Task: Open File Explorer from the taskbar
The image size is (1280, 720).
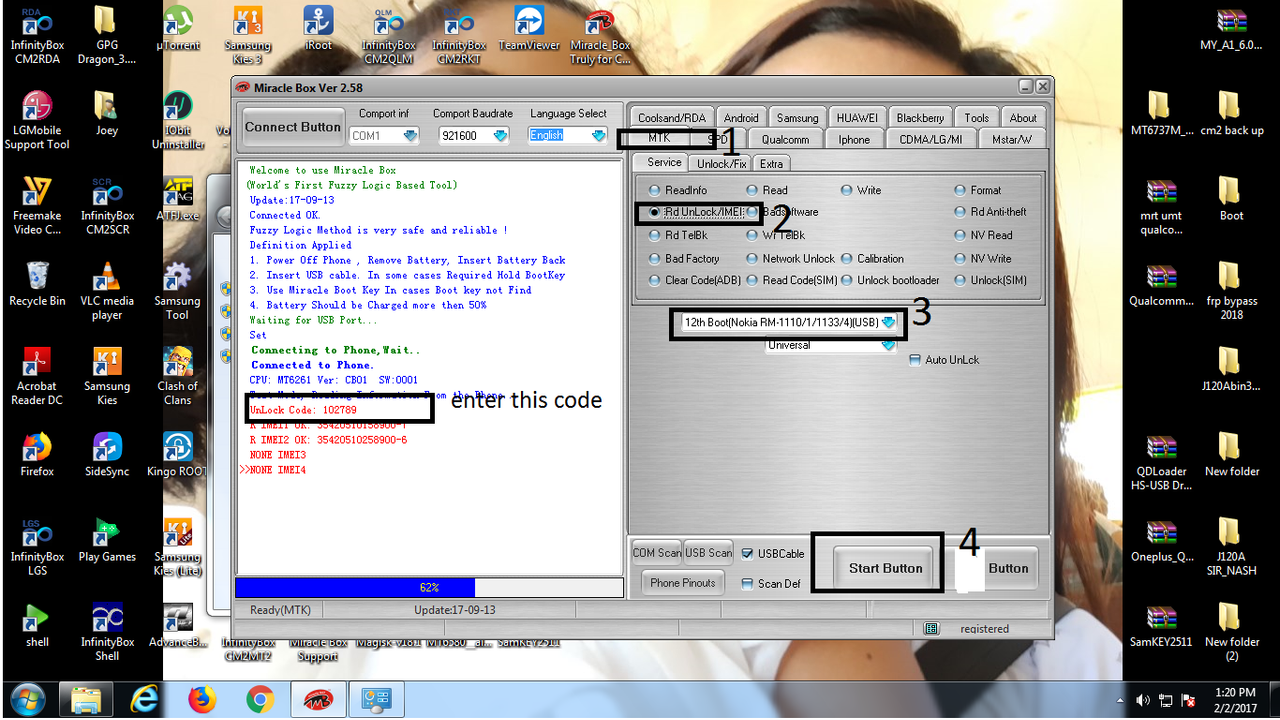Action: click(x=87, y=699)
